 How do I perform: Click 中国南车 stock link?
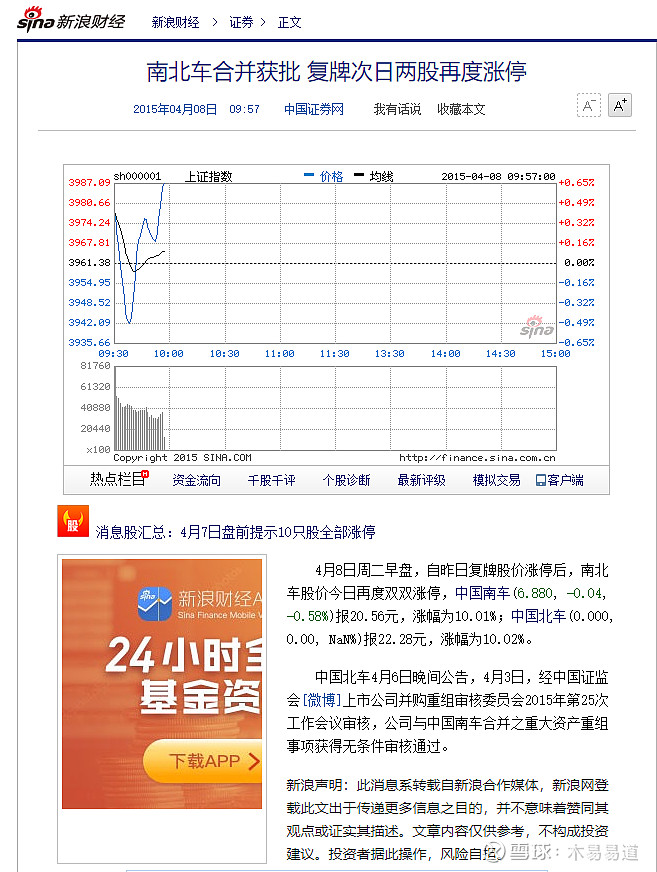click(482, 593)
